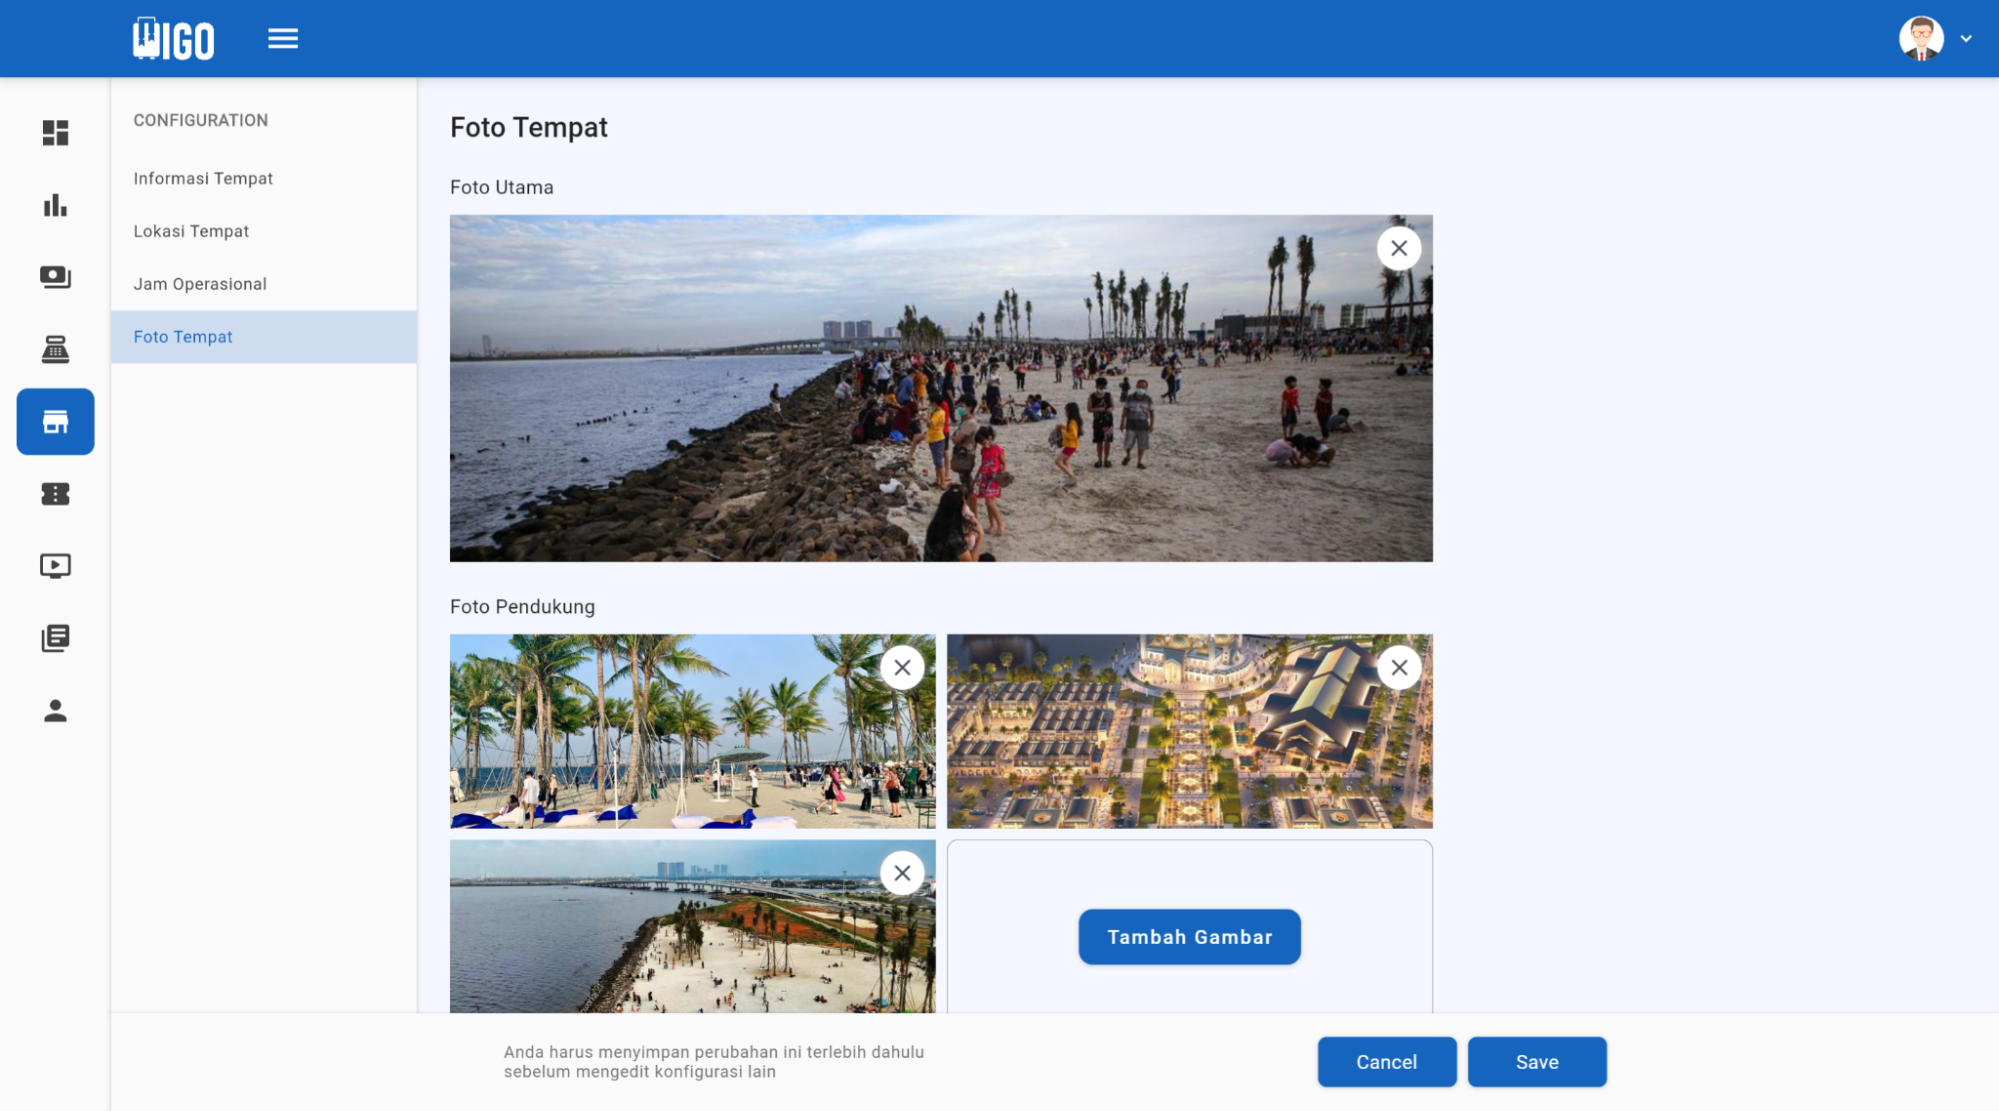The height and width of the screenshot is (1111, 1999).
Task: Save the photo changes
Action: pyautogui.click(x=1537, y=1061)
